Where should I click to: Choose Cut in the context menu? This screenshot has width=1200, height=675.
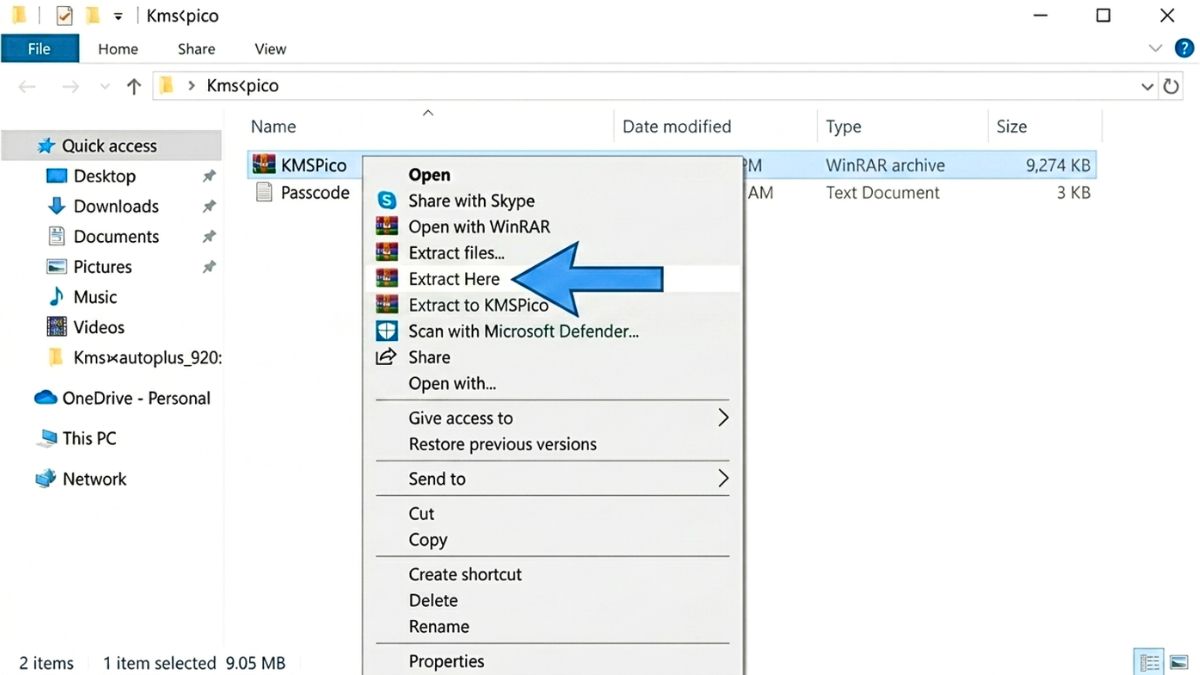point(421,513)
